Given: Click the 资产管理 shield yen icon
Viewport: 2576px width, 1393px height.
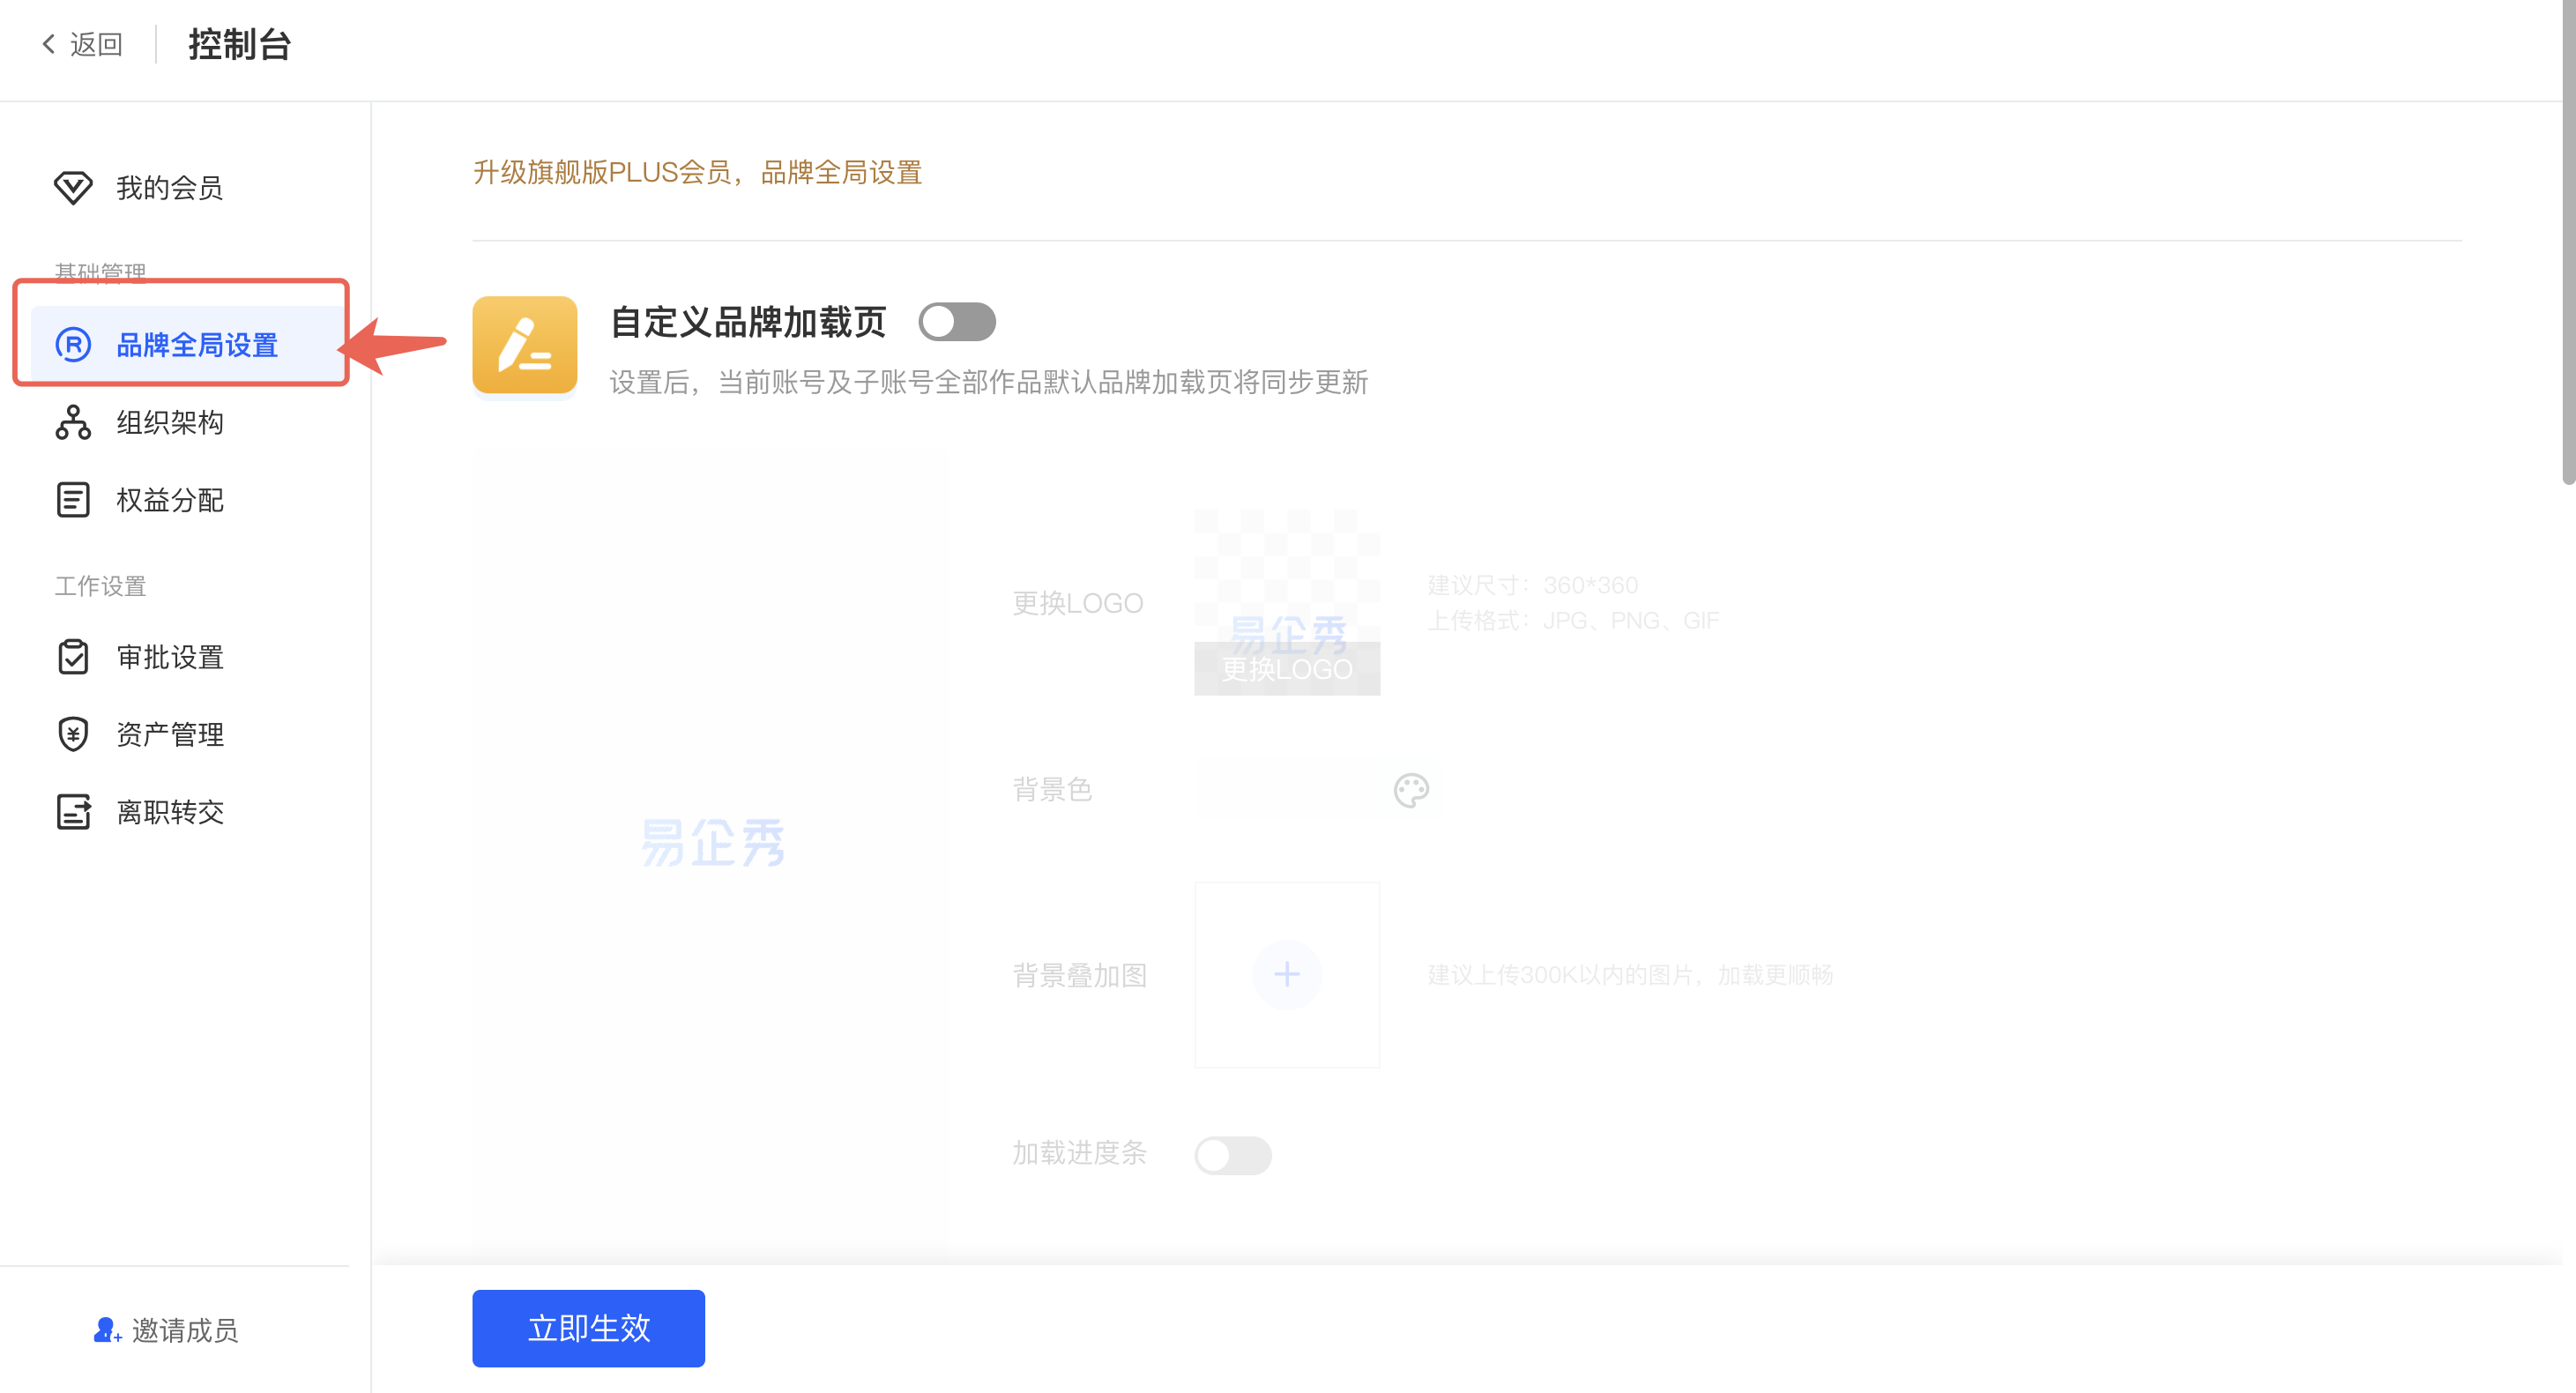Looking at the screenshot, I should click(x=73, y=734).
